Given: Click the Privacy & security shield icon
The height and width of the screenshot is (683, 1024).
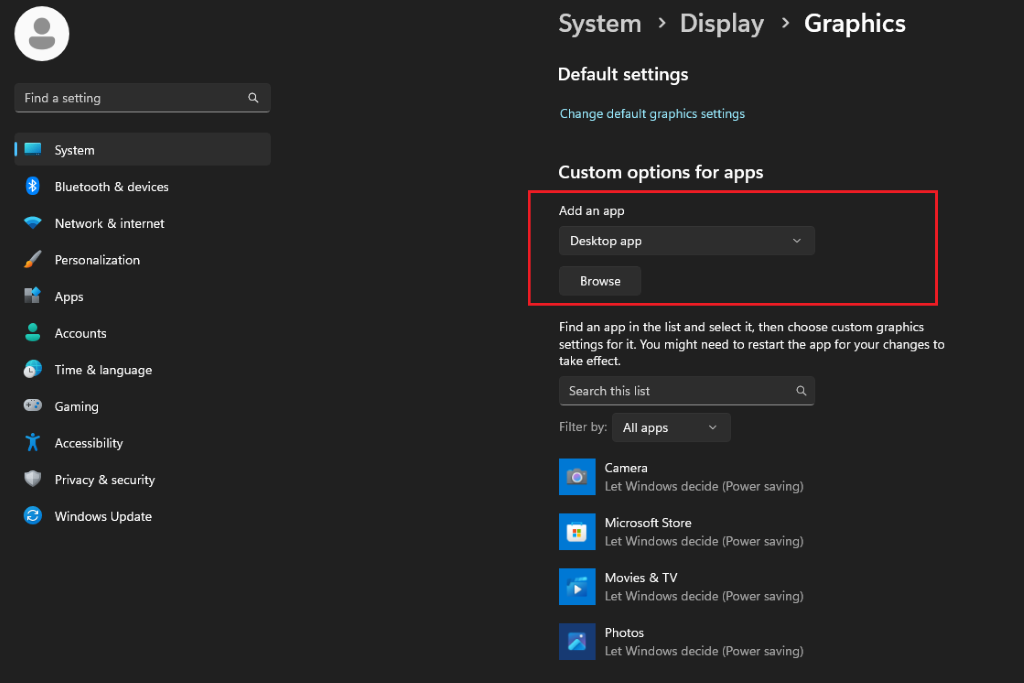Looking at the screenshot, I should click(33, 479).
